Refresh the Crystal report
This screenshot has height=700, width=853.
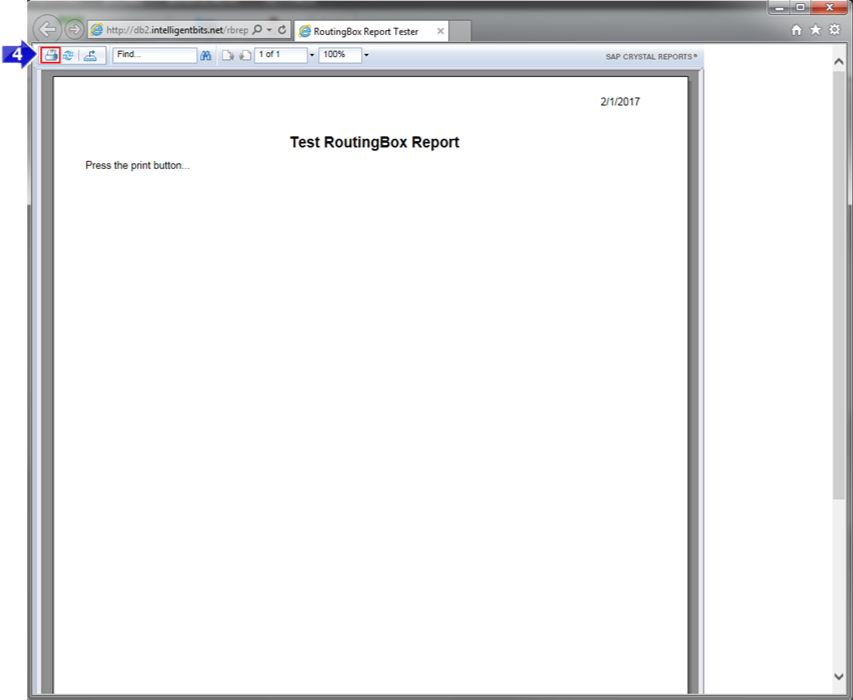[x=68, y=55]
